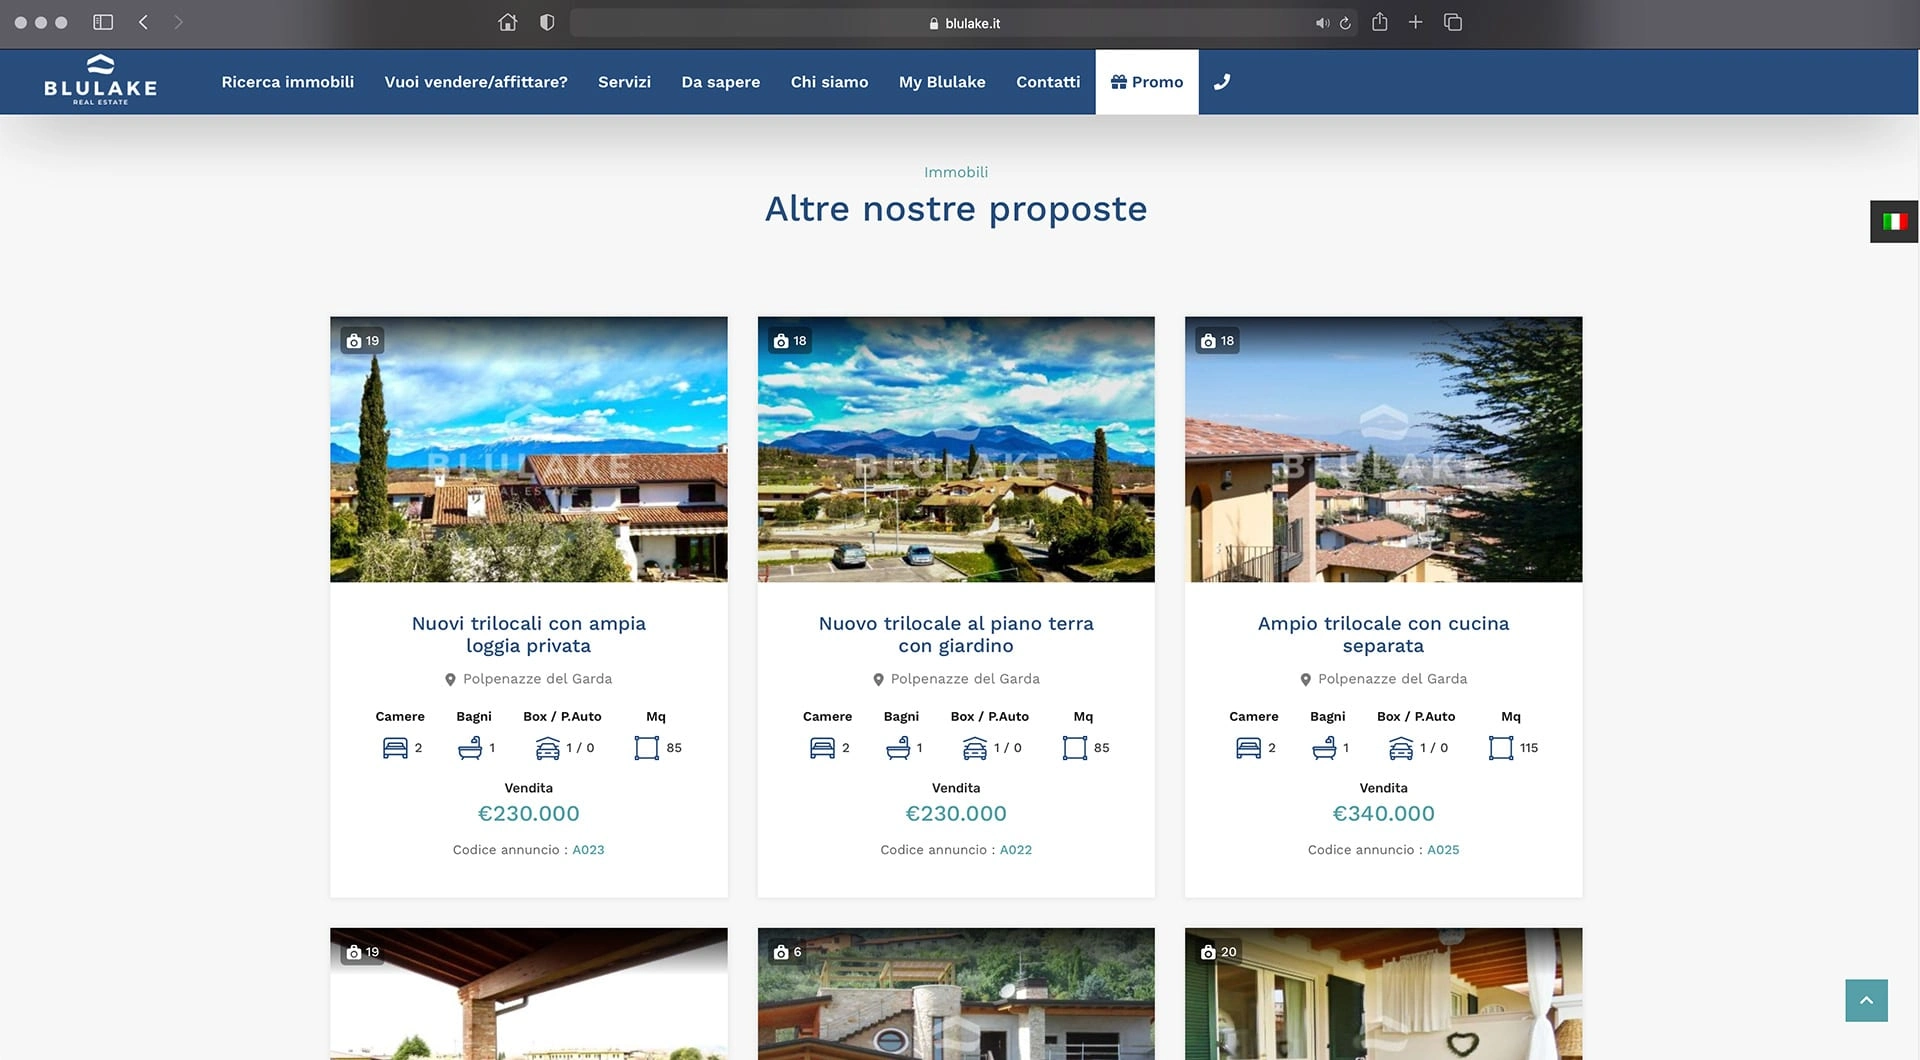This screenshot has height=1060, width=1920.
Task: Go to Chi siamo page
Action: (829, 82)
